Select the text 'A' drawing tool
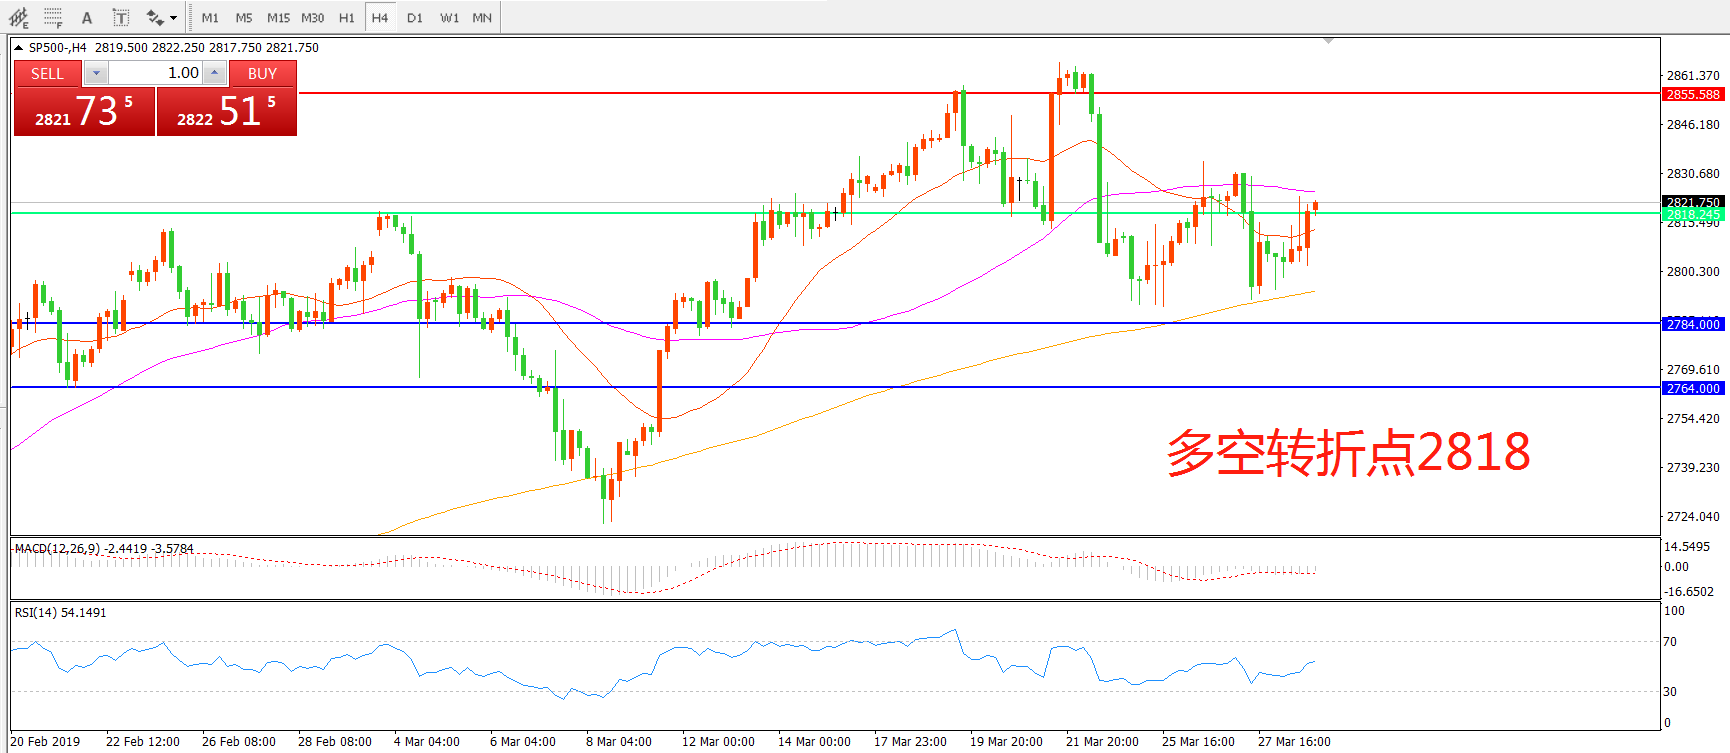The height and width of the screenshot is (753, 1730). point(87,17)
